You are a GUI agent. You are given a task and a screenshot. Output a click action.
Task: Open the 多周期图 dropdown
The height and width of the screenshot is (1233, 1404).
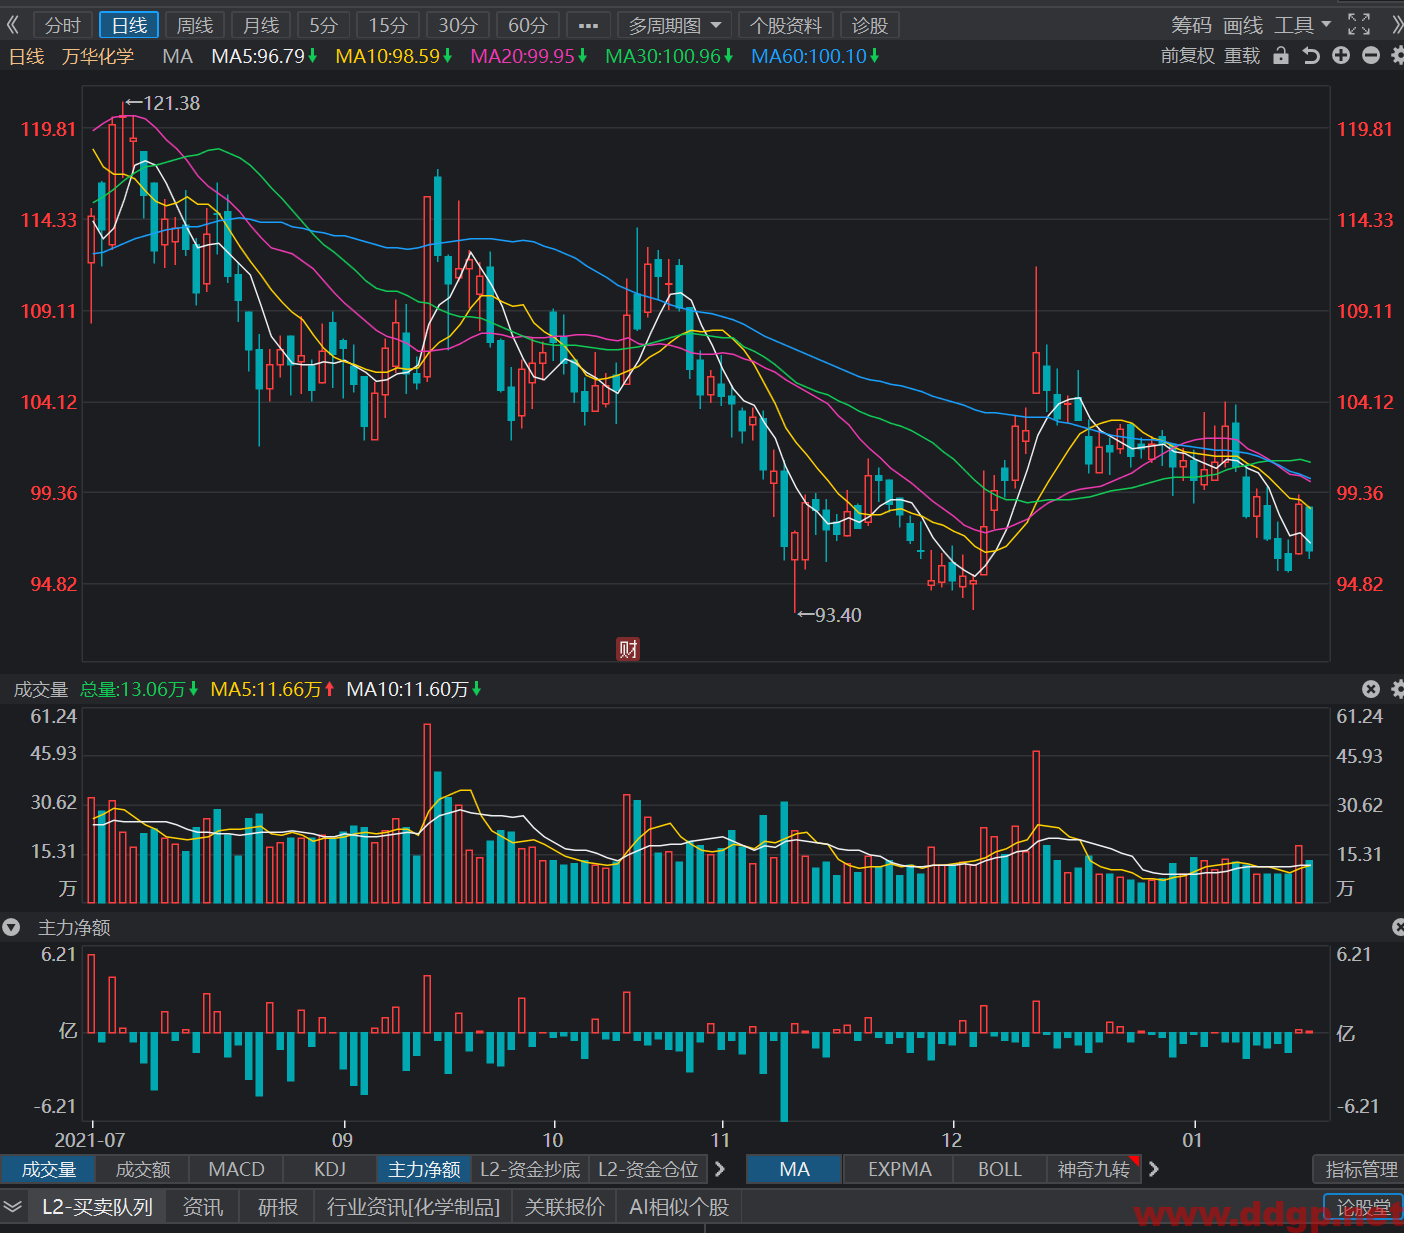coord(674,25)
